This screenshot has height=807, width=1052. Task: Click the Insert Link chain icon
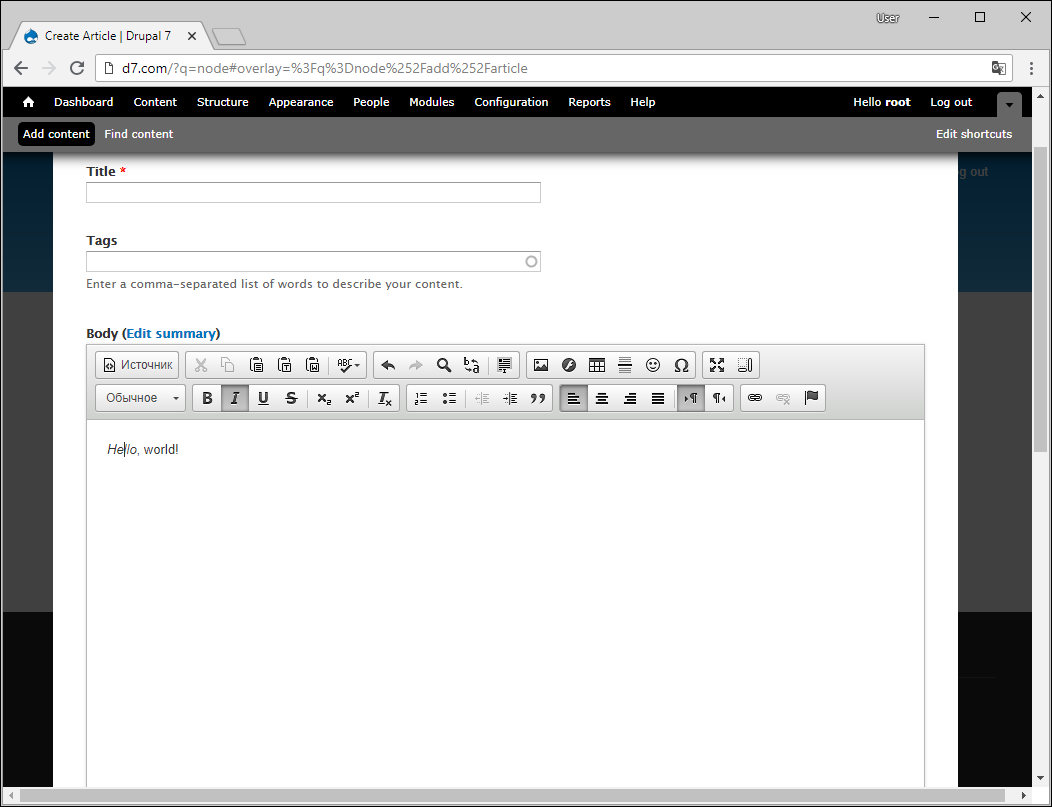[755, 398]
